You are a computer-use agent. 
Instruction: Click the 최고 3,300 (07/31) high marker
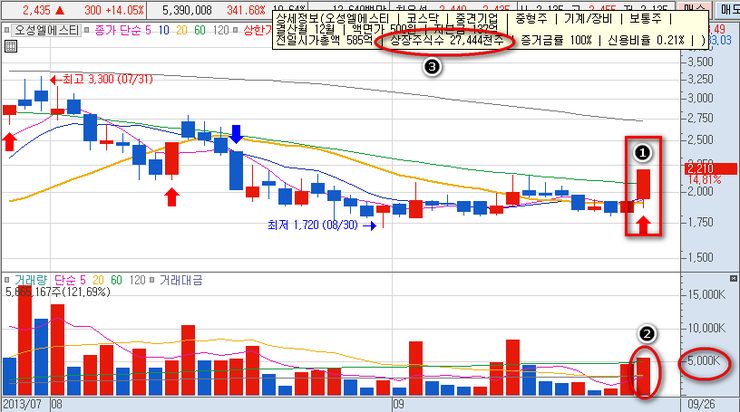click(101, 79)
